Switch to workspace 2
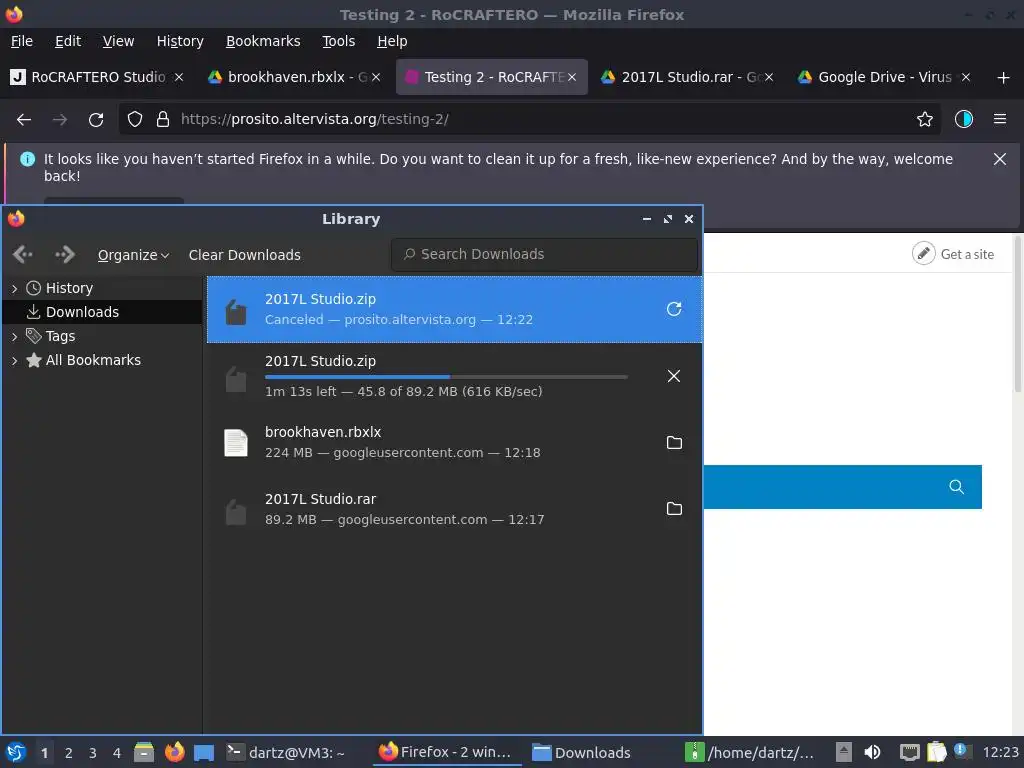This screenshot has height=768, width=1024. [x=69, y=753]
